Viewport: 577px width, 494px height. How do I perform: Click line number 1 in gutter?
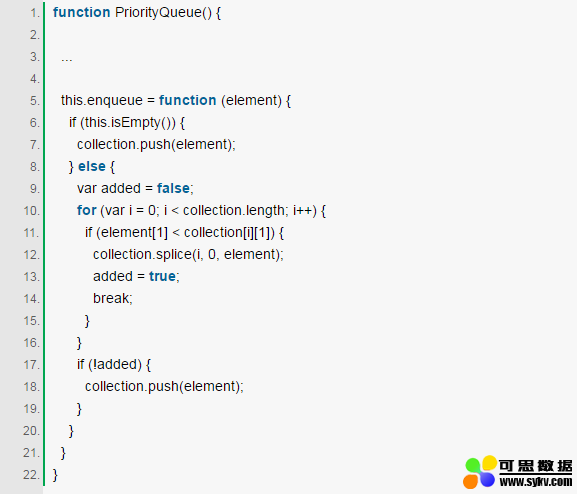[x=35, y=13]
